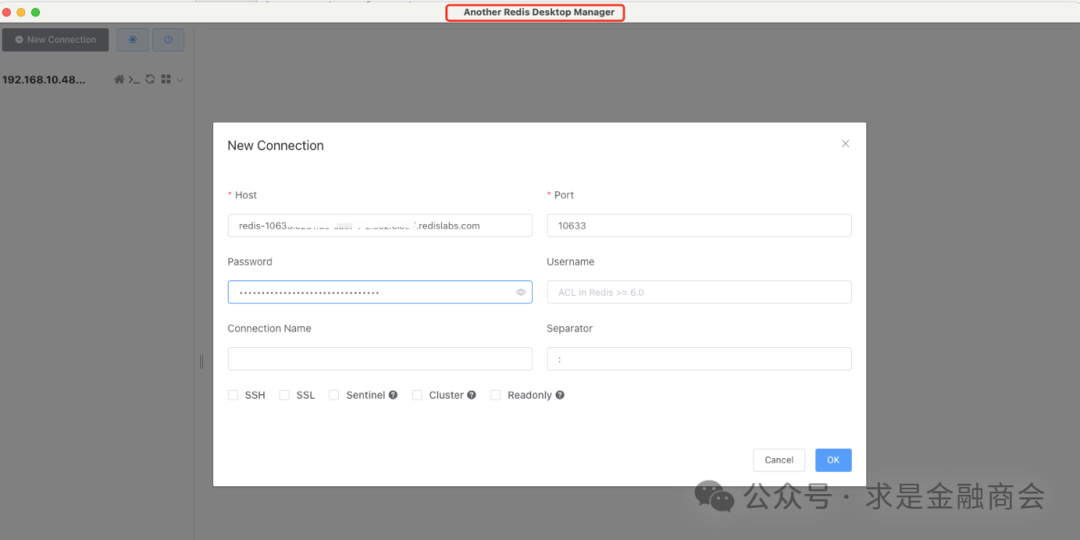Screen dimensions: 1080x540
Task: Tick the Cluster checkbox
Action: coord(417,395)
